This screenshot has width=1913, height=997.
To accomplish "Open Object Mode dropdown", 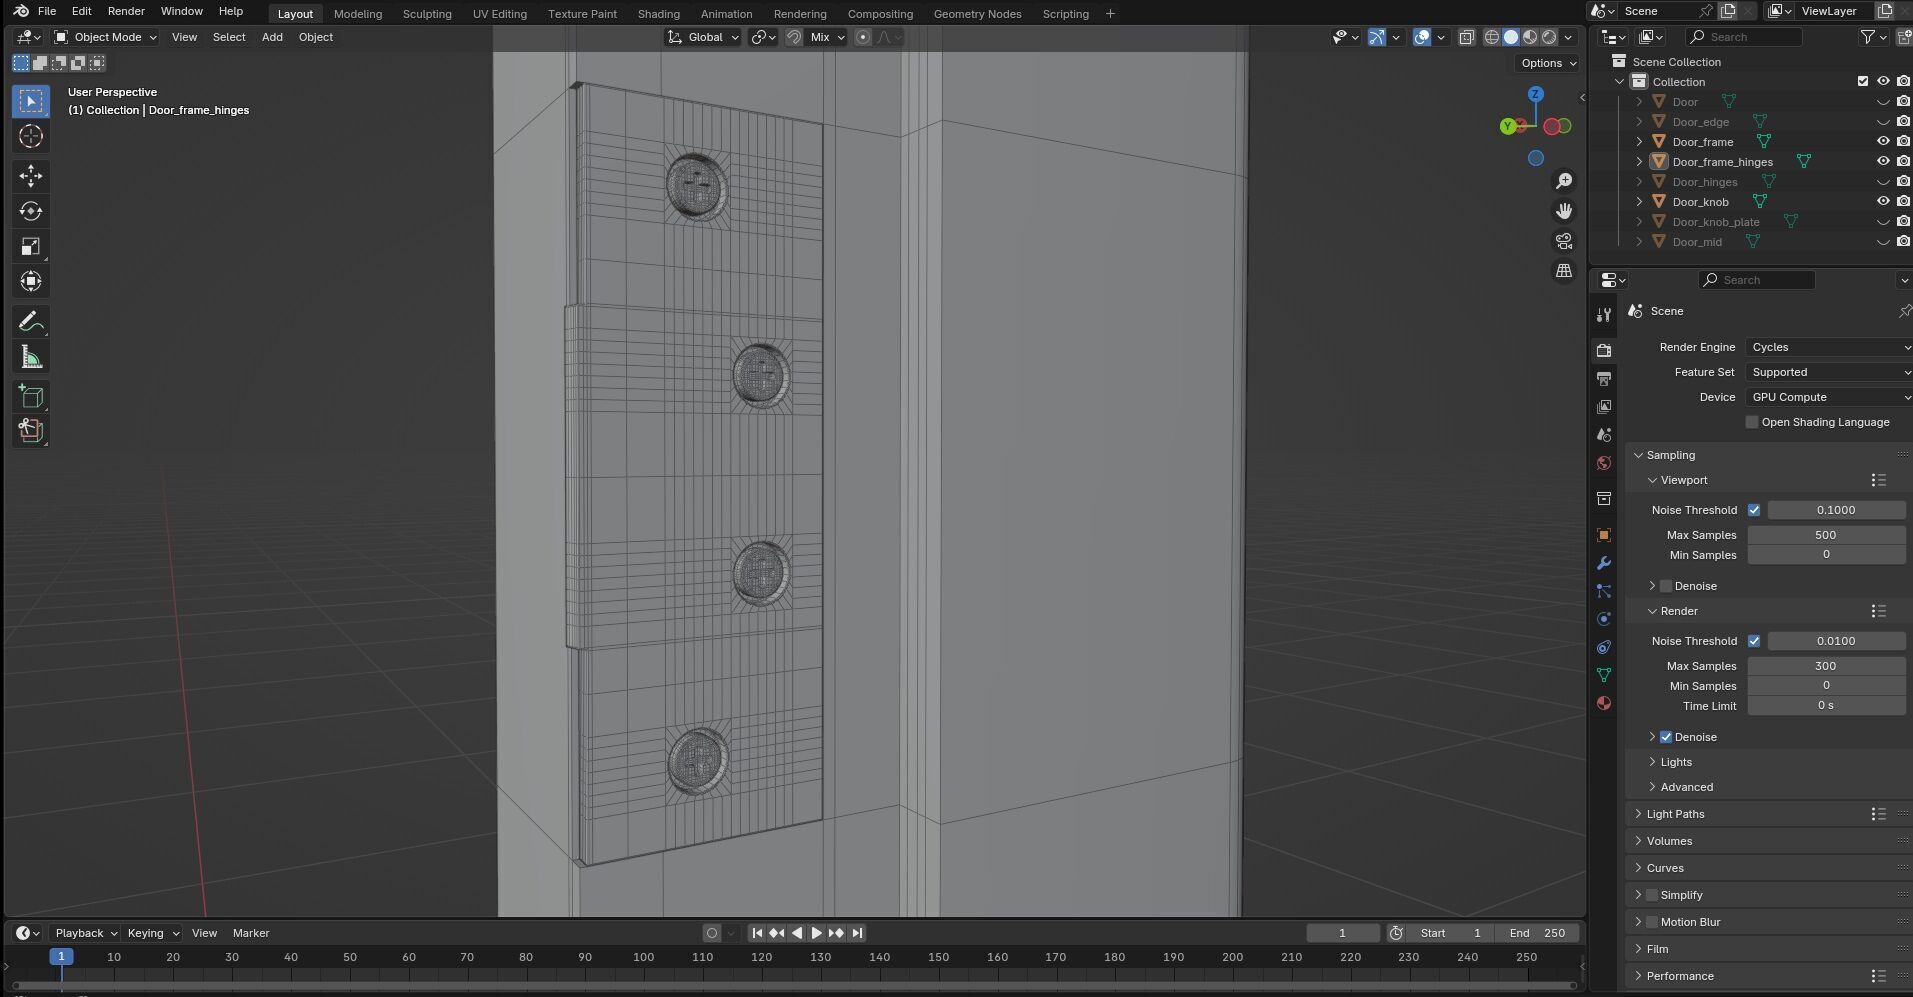I will (105, 37).
